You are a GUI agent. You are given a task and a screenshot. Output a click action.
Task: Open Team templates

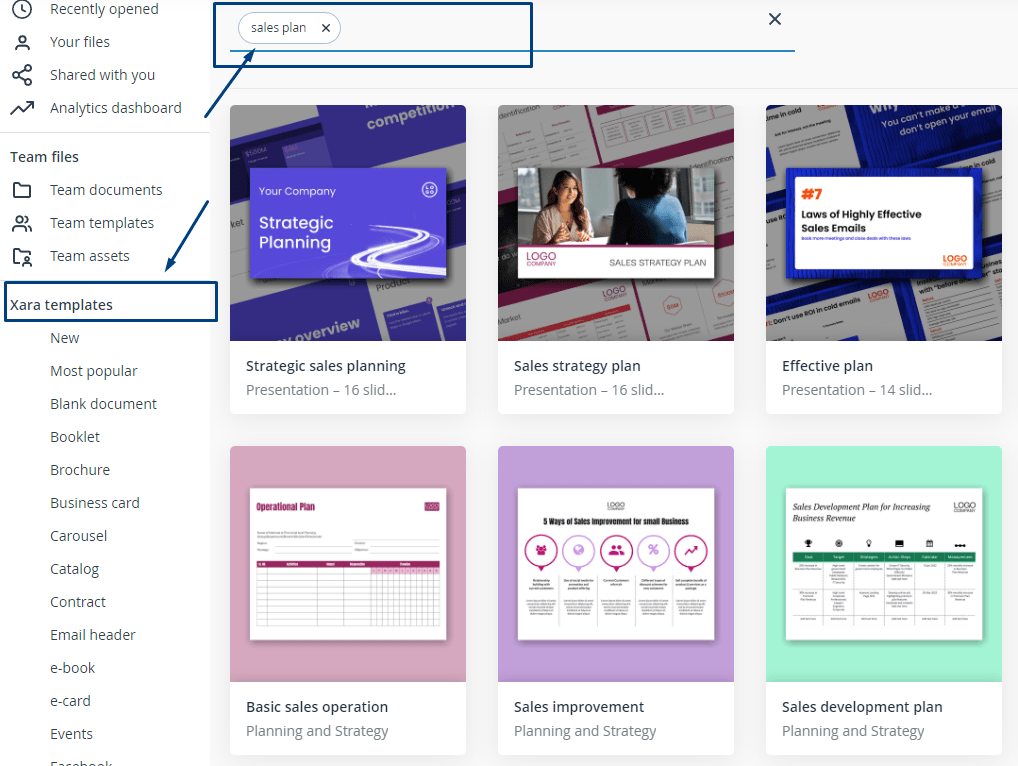click(x=102, y=223)
